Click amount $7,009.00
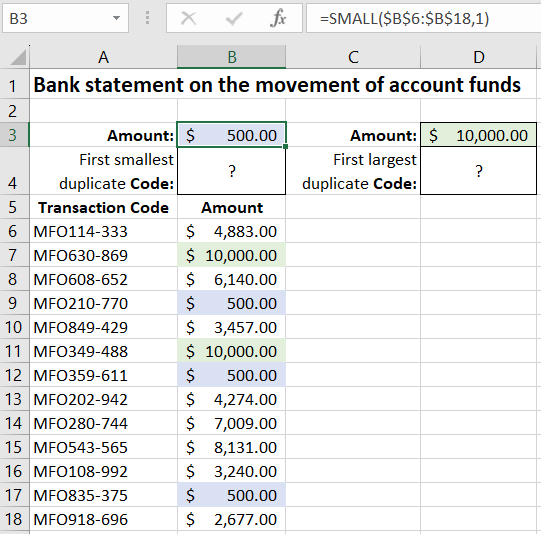This screenshot has width=541, height=534. click(232, 423)
